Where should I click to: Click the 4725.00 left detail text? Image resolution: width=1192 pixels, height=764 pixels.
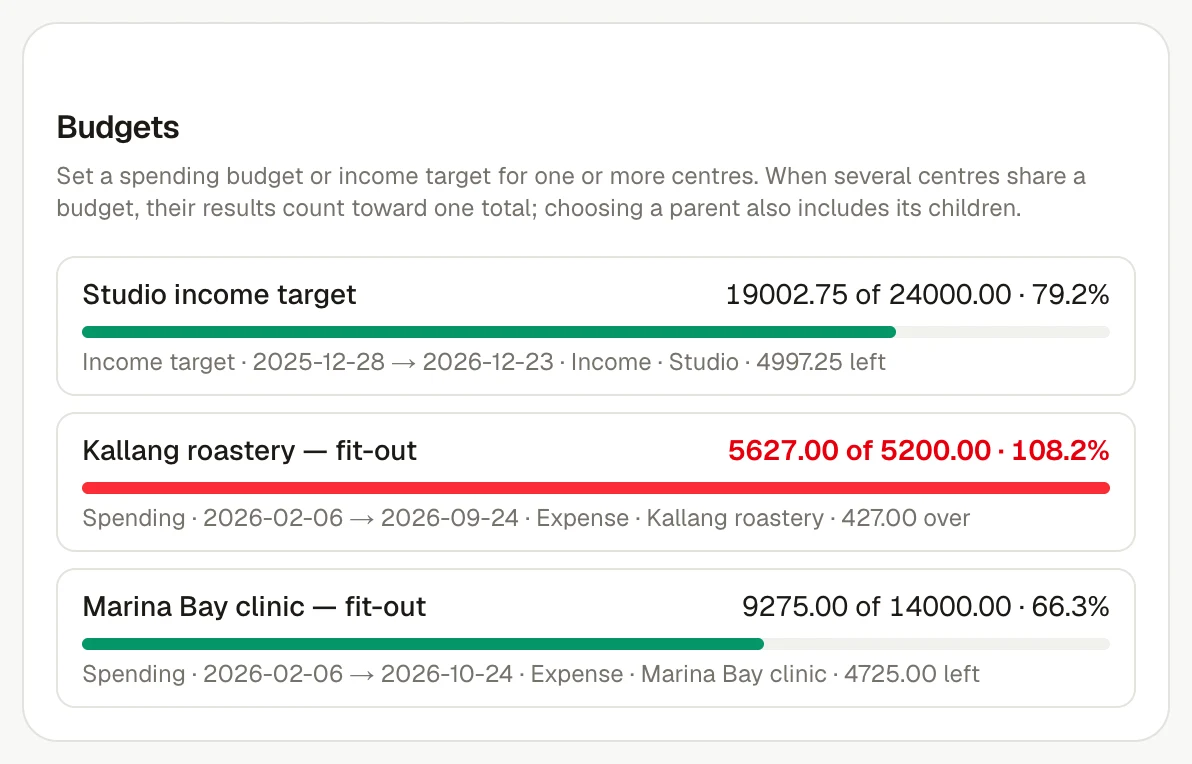pyautogui.click(x=911, y=674)
